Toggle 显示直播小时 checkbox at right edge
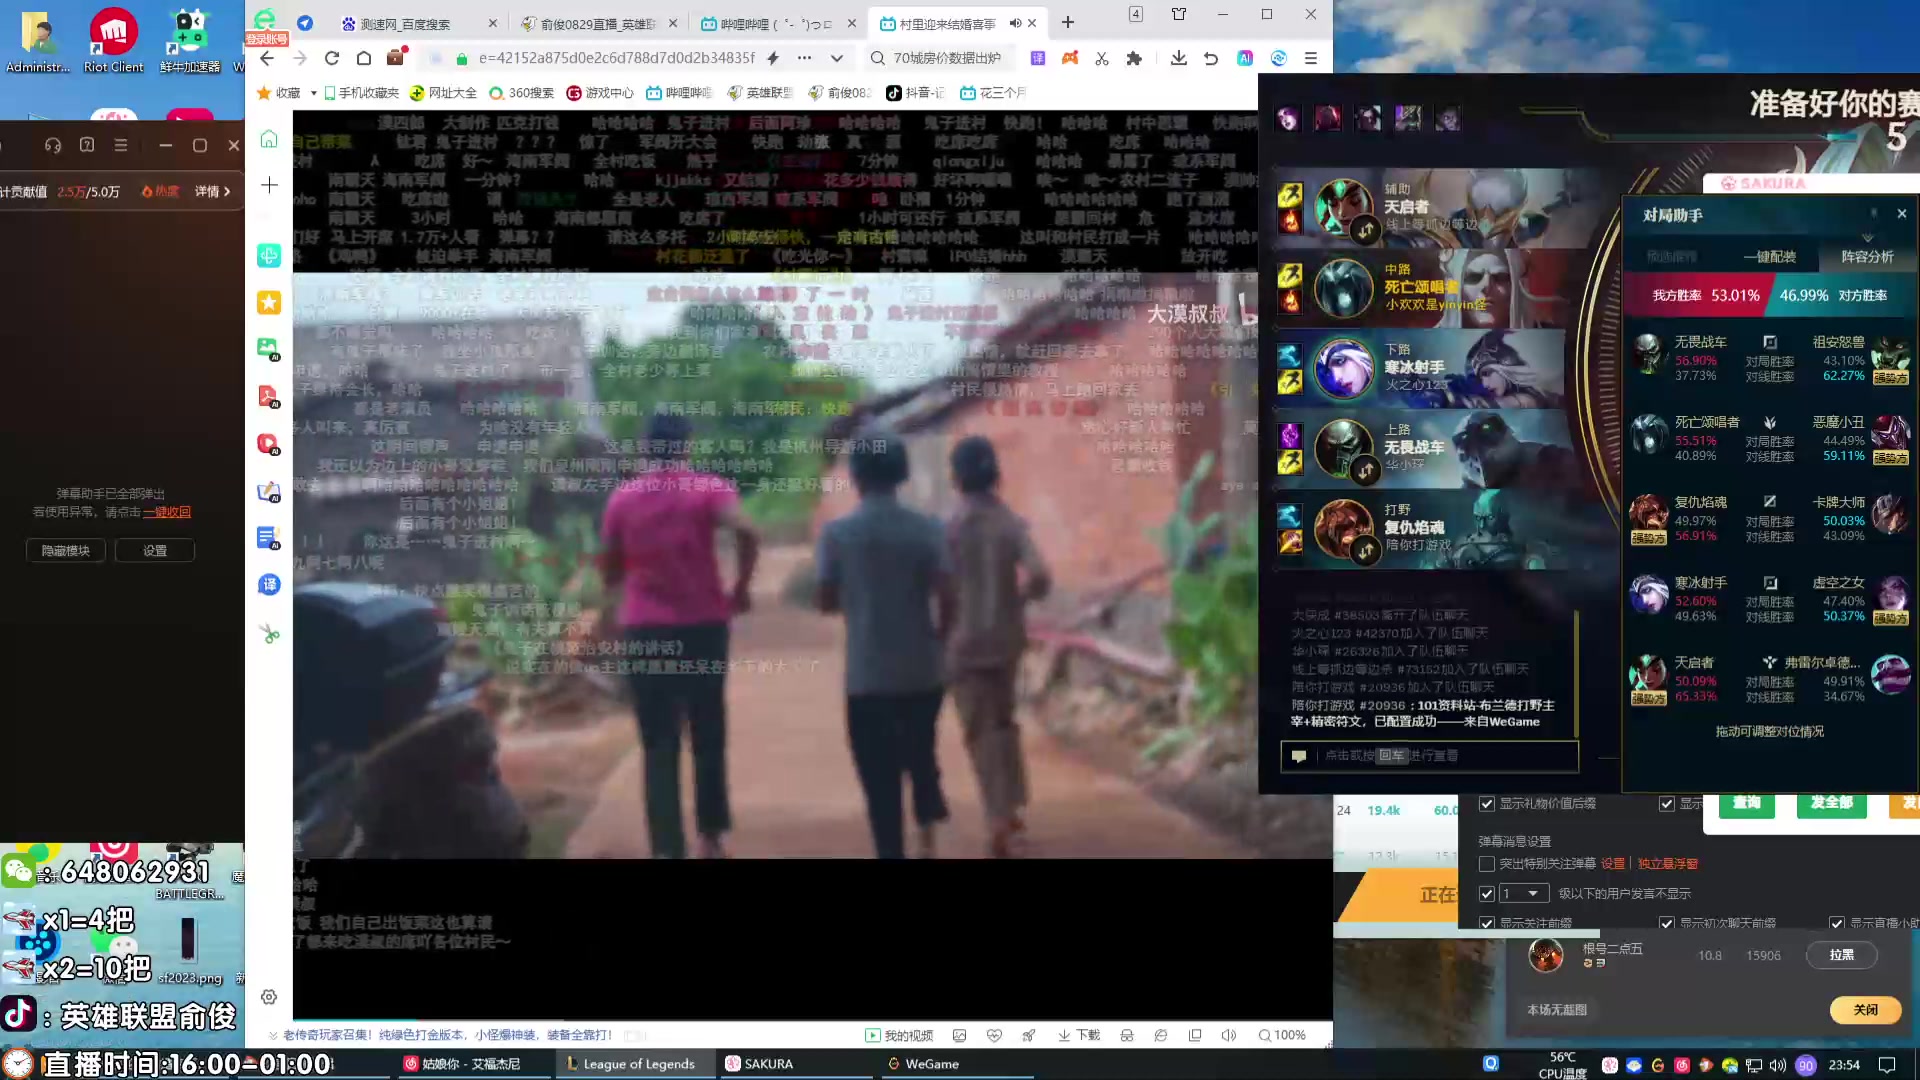This screenshot has width=1920, height=1080. point(1837,923)
